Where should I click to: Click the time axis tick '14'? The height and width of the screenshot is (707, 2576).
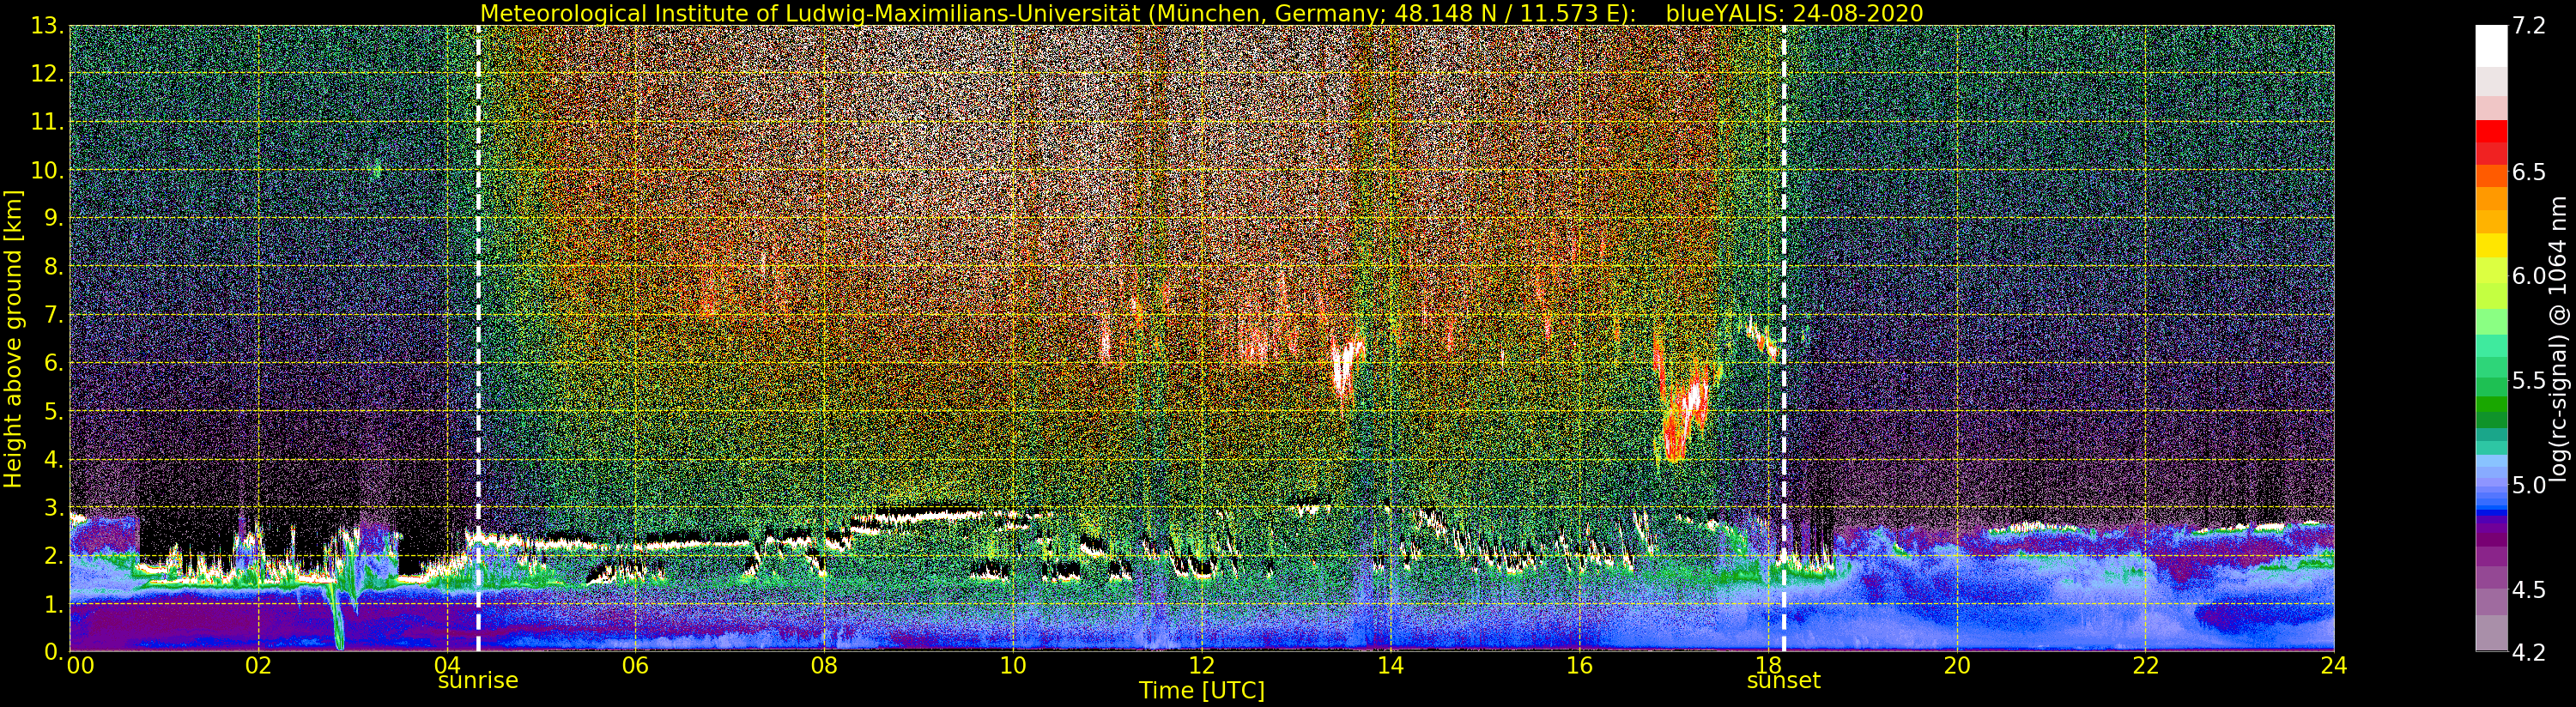[x=1390, y=666]
